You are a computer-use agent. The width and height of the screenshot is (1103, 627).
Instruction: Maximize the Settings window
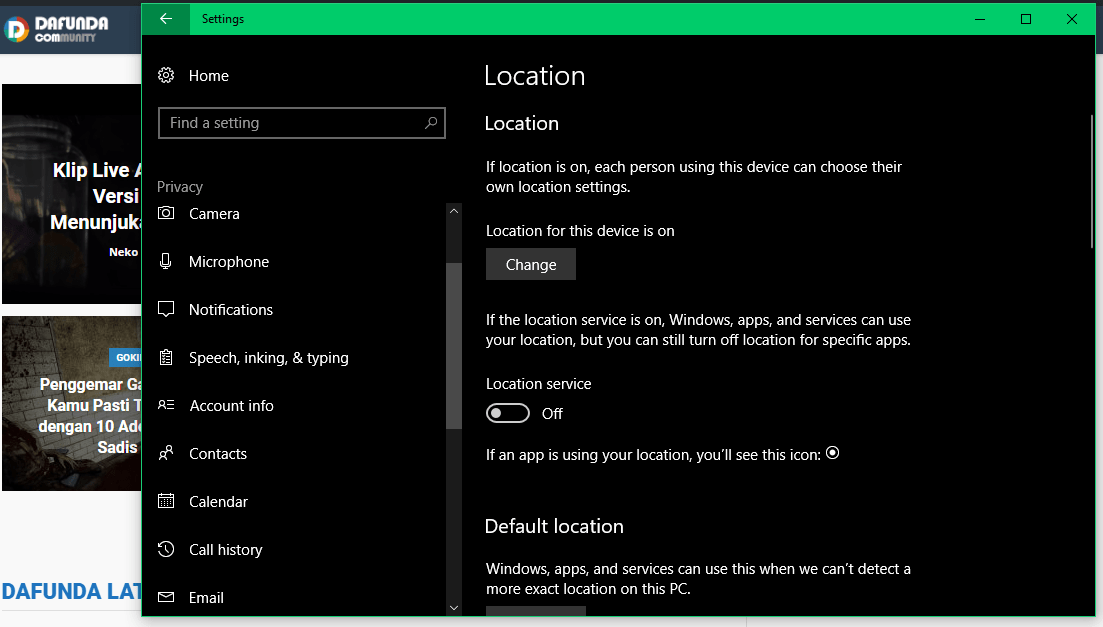point(1026,19)
